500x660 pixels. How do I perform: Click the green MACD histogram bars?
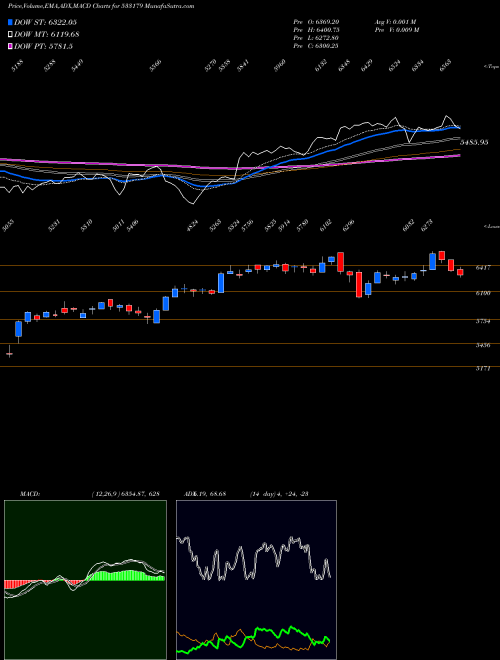126,576
